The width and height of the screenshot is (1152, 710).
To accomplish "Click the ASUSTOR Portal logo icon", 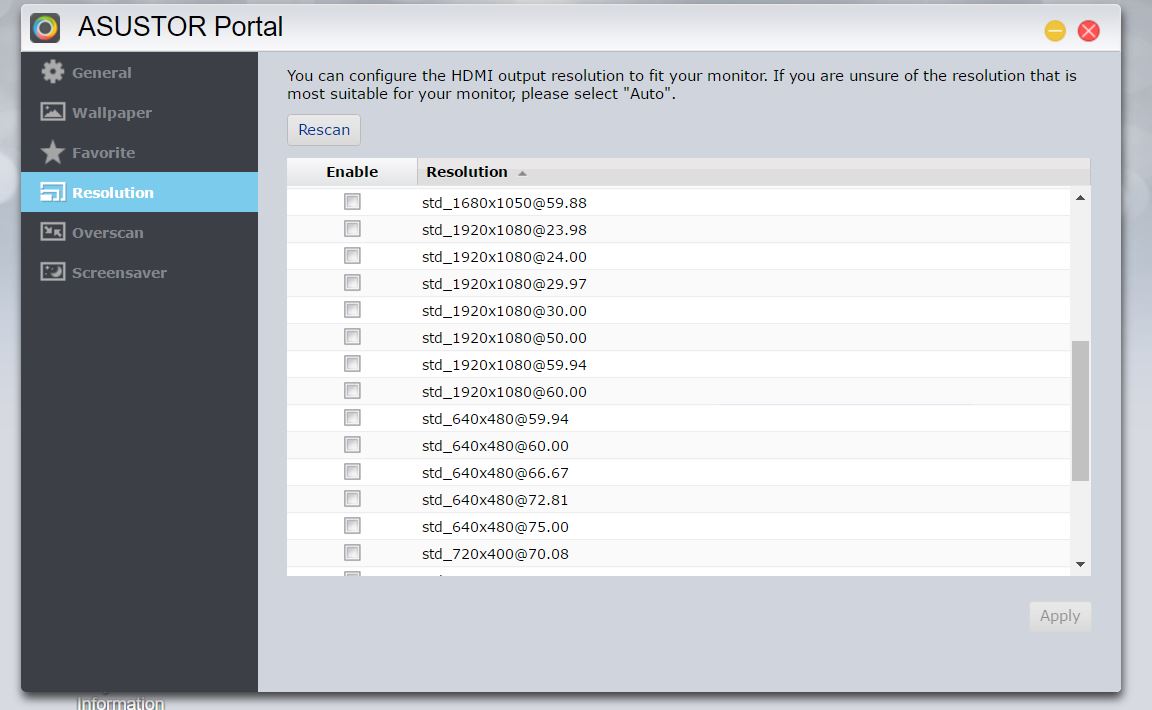I will pos(45,28).
